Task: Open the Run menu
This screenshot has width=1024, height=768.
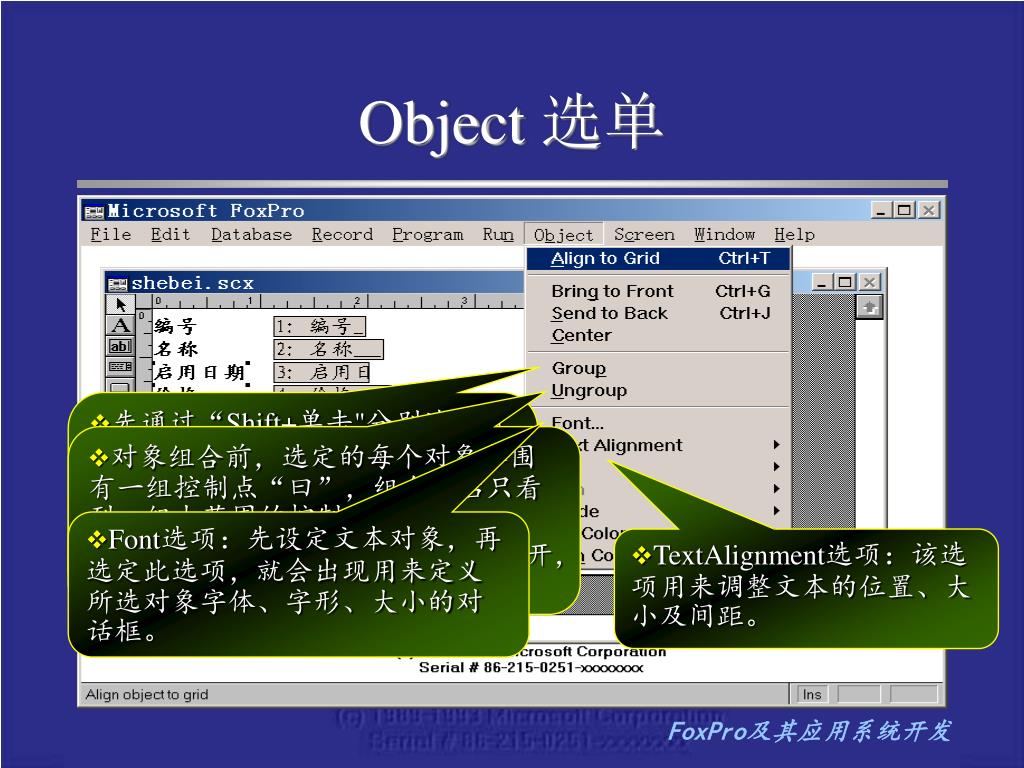Action: click(x=498, y=234)
